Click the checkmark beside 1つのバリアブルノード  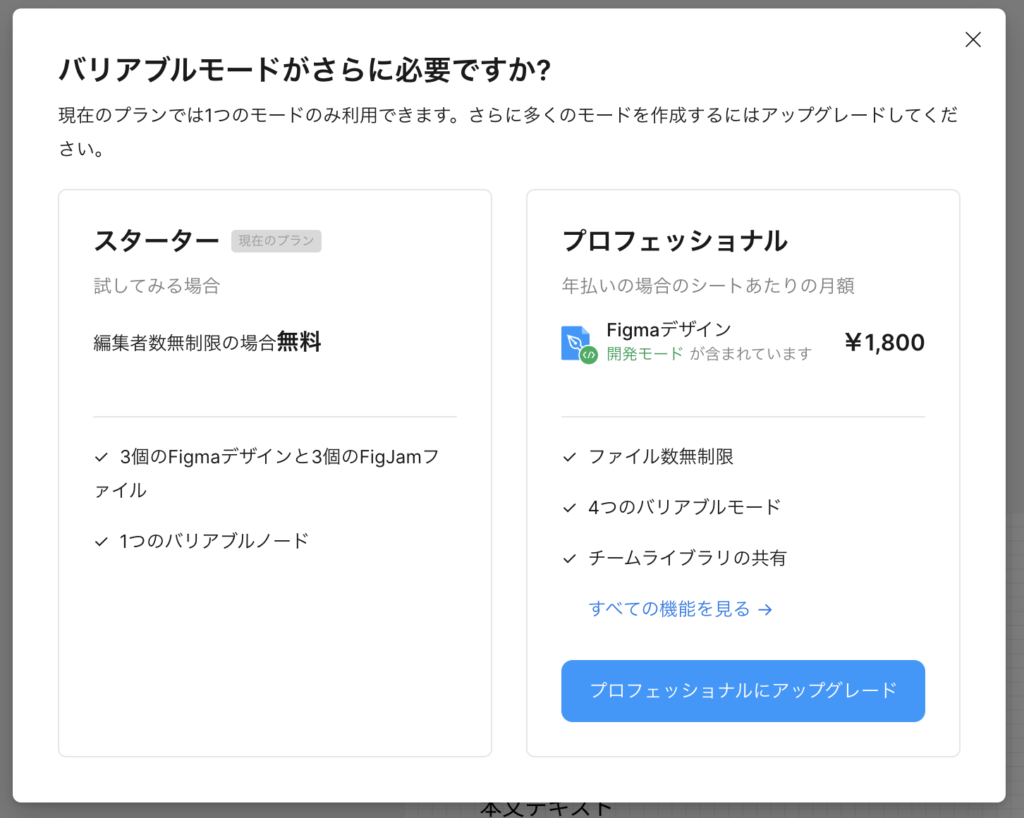101,541
